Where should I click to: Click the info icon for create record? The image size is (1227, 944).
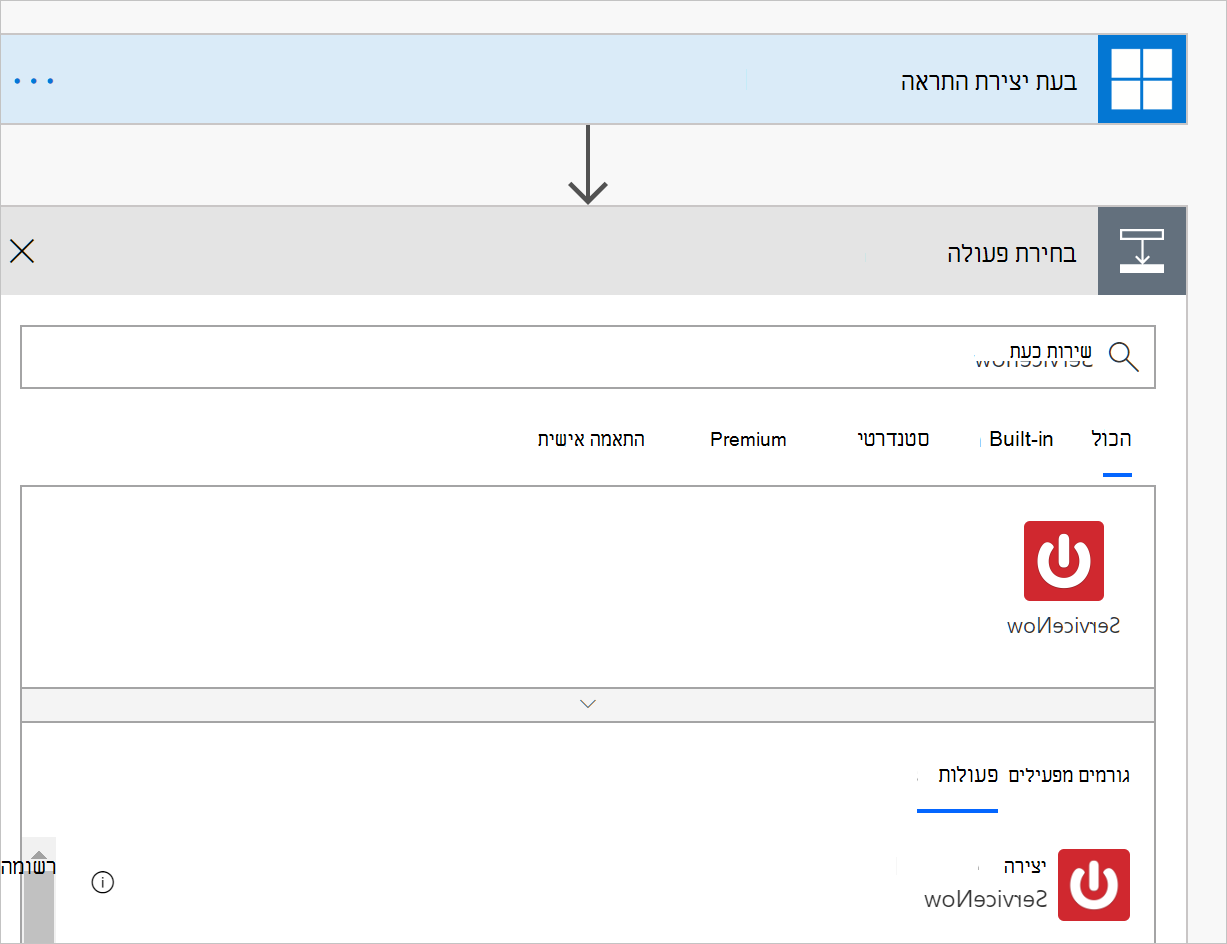(x=103, y=882)
